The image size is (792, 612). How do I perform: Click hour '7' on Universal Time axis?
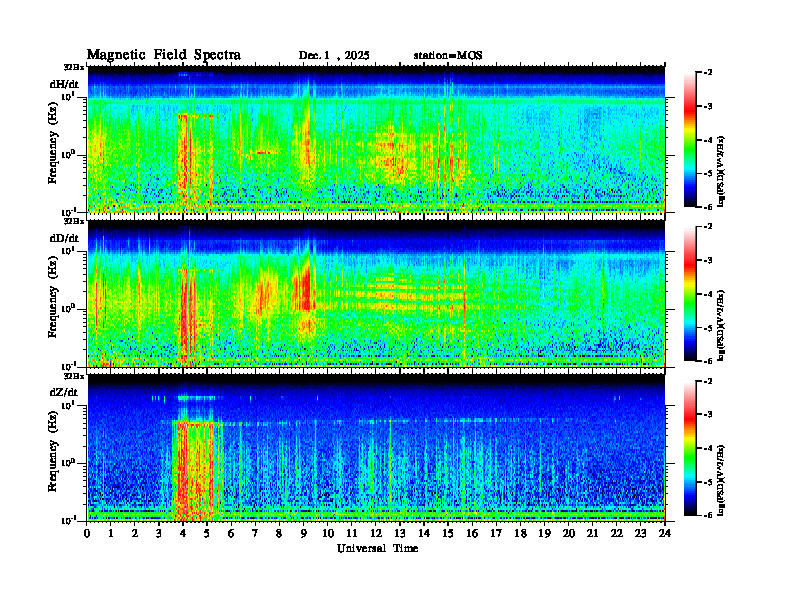click(256, 533)
